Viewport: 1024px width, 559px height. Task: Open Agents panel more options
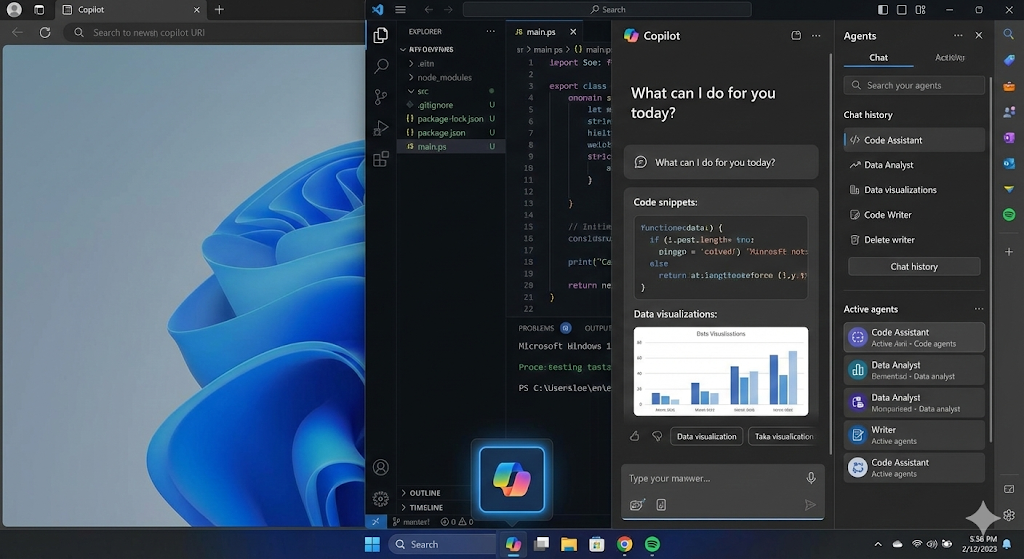click(958, 36)
